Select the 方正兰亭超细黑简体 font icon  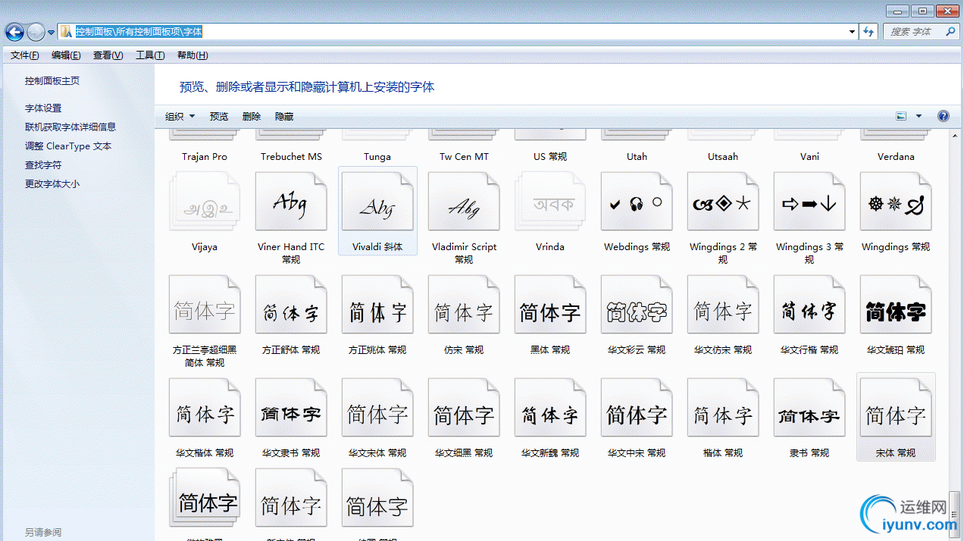tap(205, 305)
